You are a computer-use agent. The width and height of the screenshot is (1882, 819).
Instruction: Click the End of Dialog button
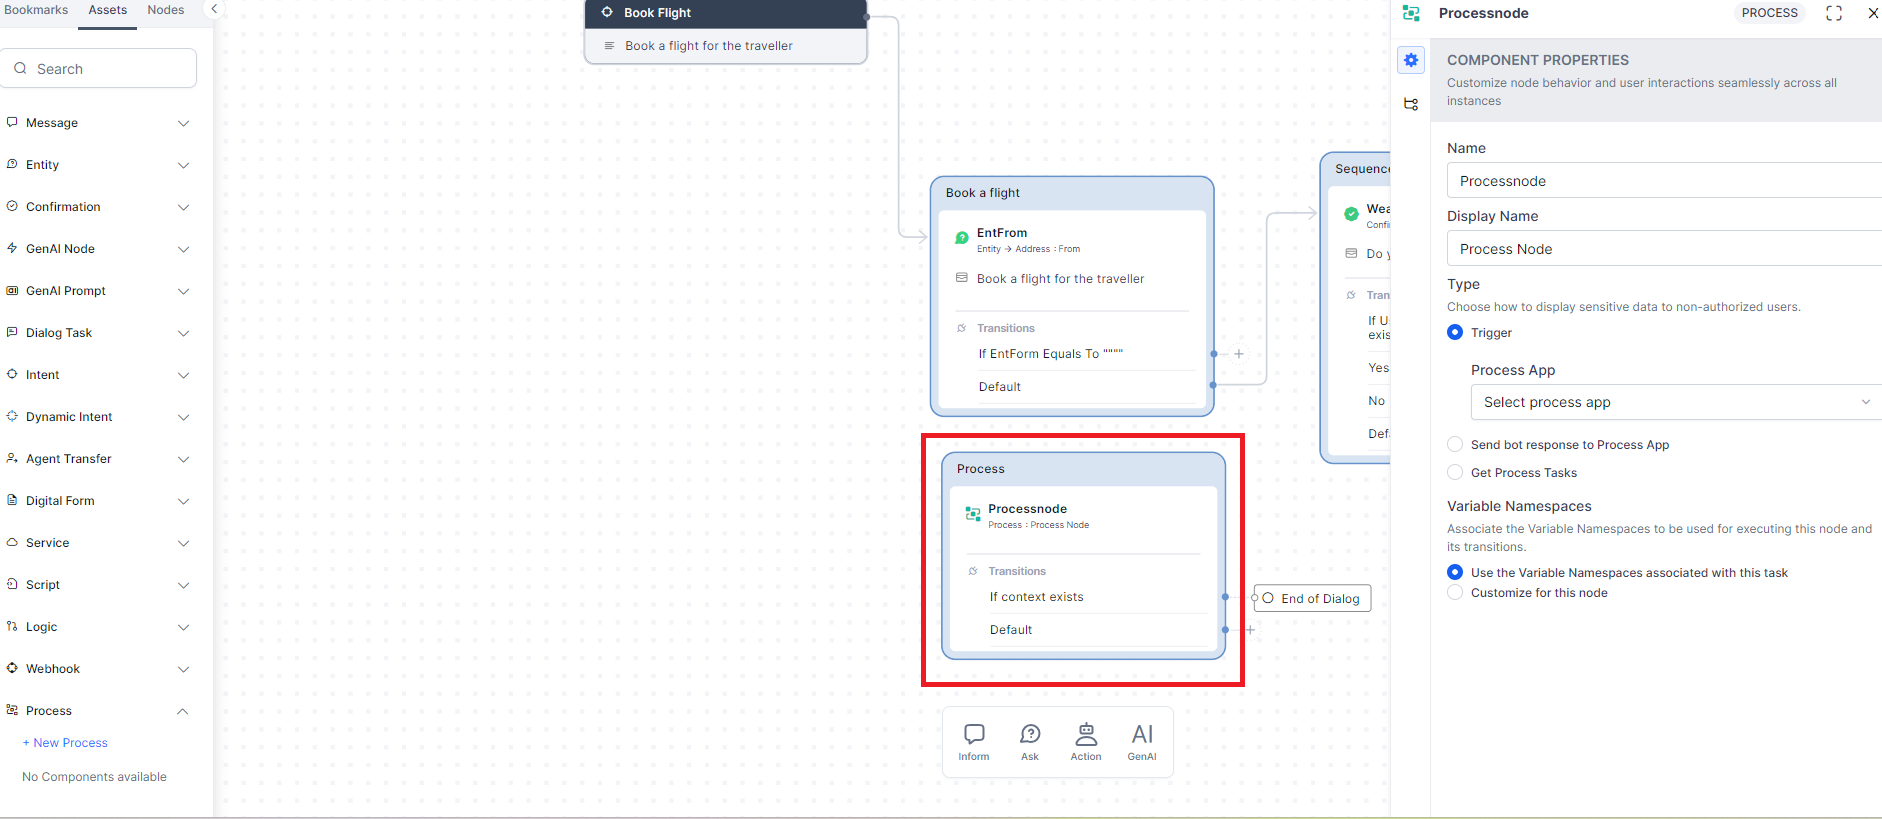(1312, 598)
